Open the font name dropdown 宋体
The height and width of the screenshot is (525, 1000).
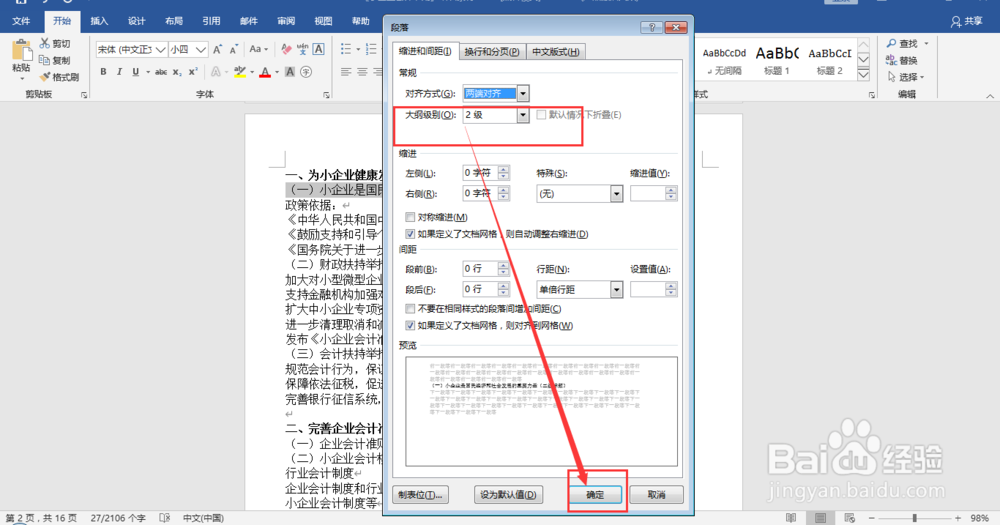(160, 49)
